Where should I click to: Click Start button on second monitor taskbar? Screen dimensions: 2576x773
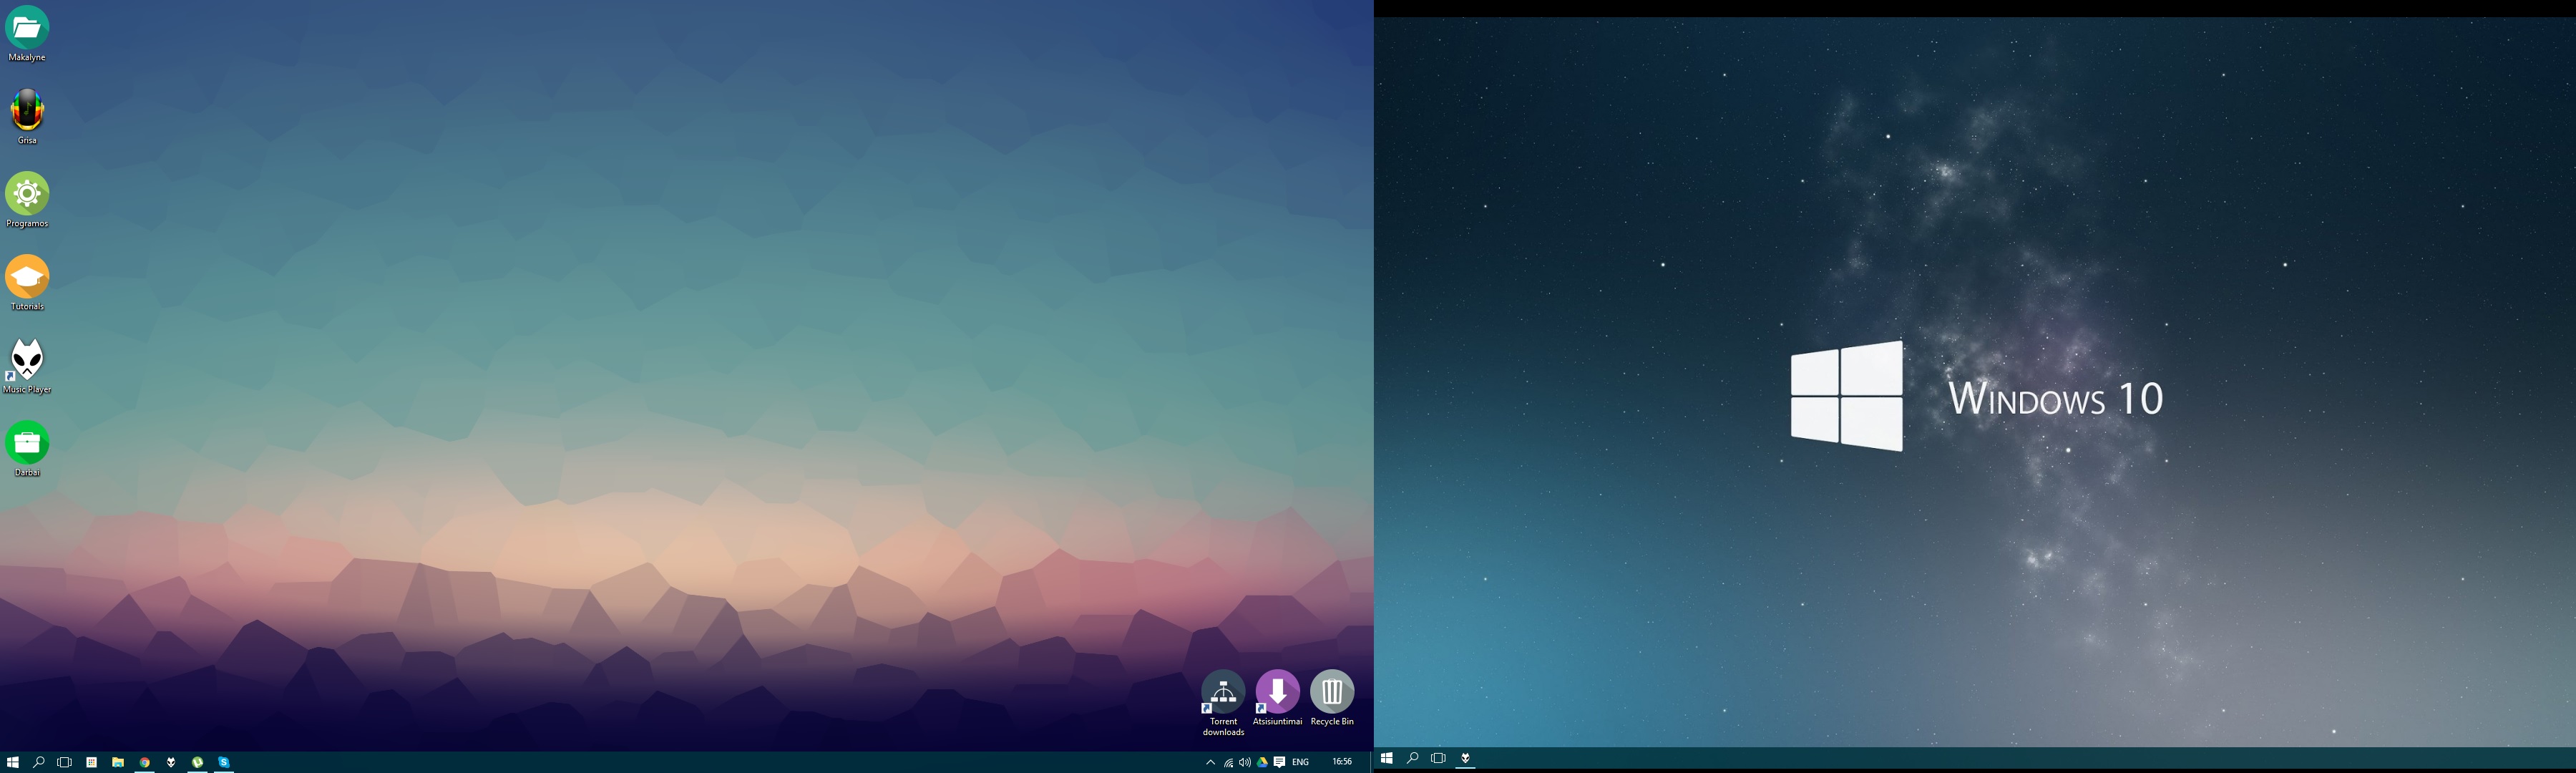click(x=1386, y=758)
